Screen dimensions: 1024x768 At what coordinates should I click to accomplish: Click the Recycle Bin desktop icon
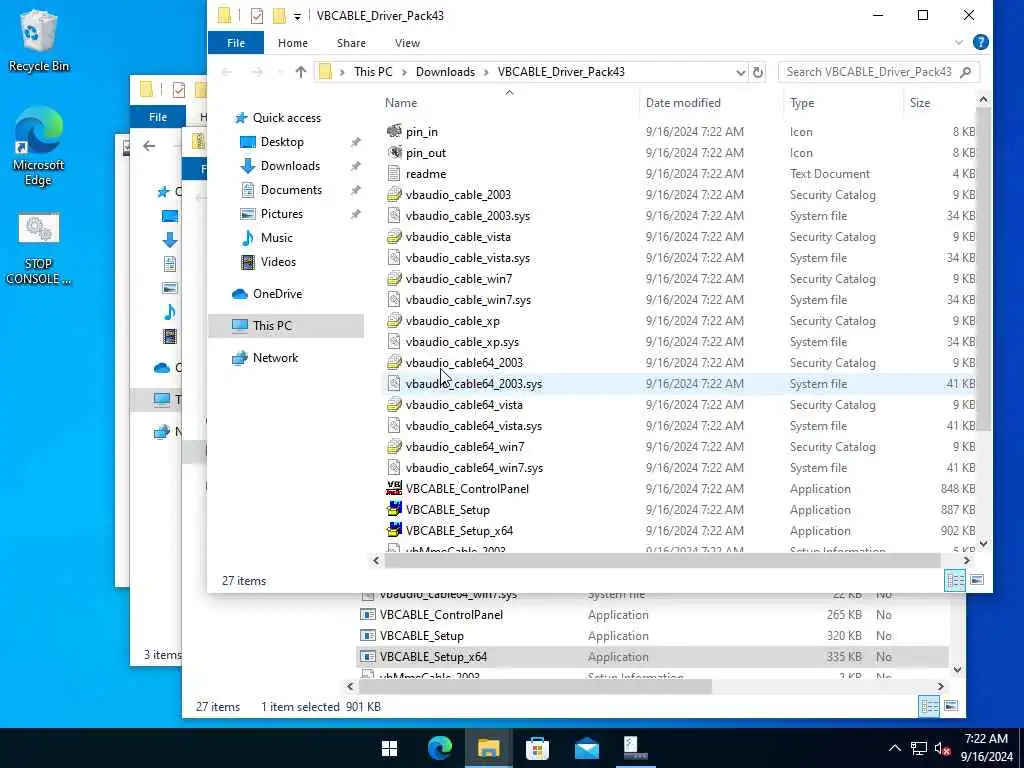(39, 40)
